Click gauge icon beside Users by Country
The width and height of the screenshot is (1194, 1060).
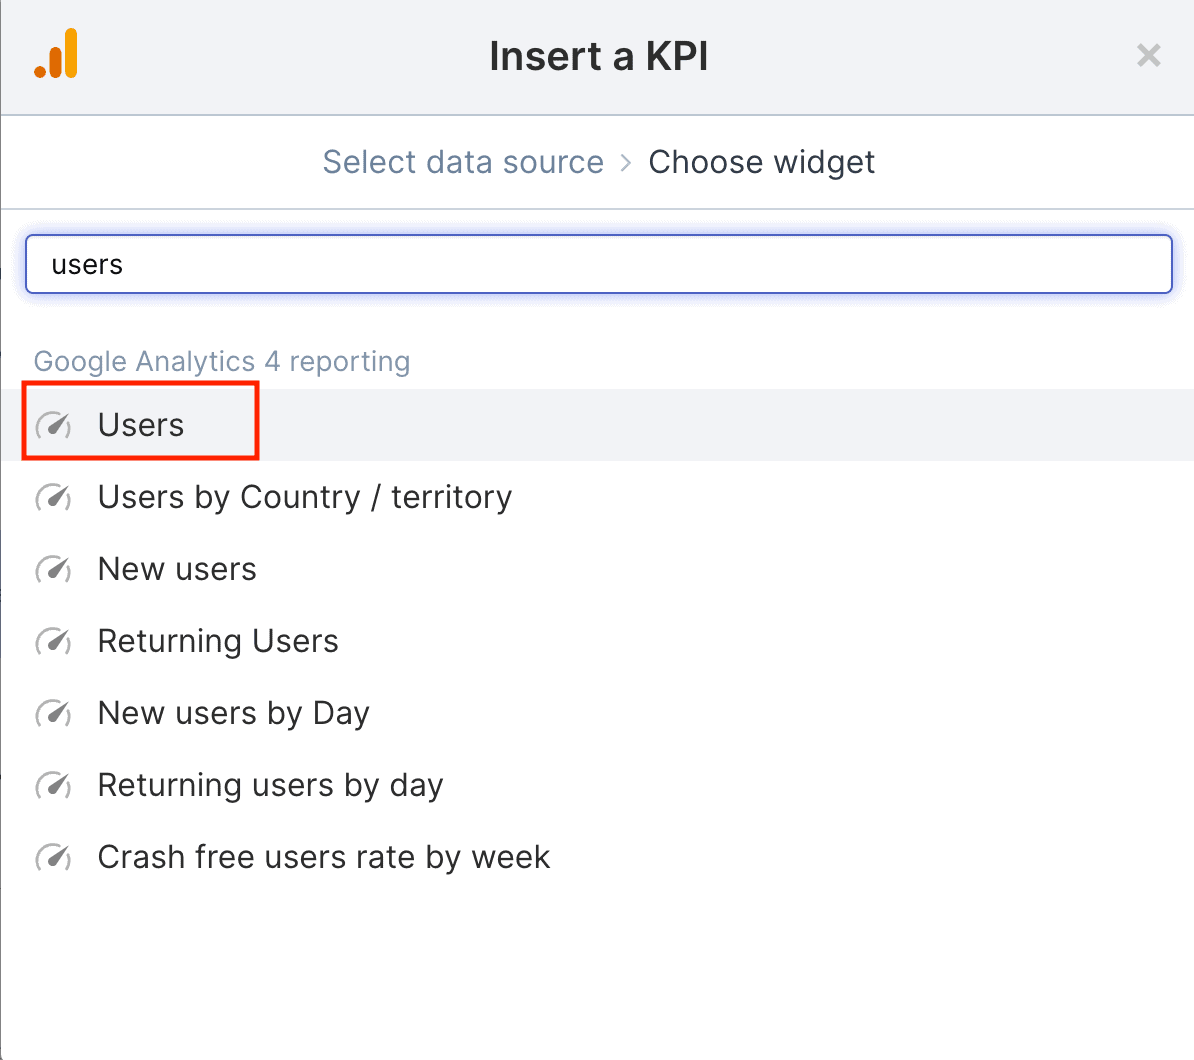(53, 497)
